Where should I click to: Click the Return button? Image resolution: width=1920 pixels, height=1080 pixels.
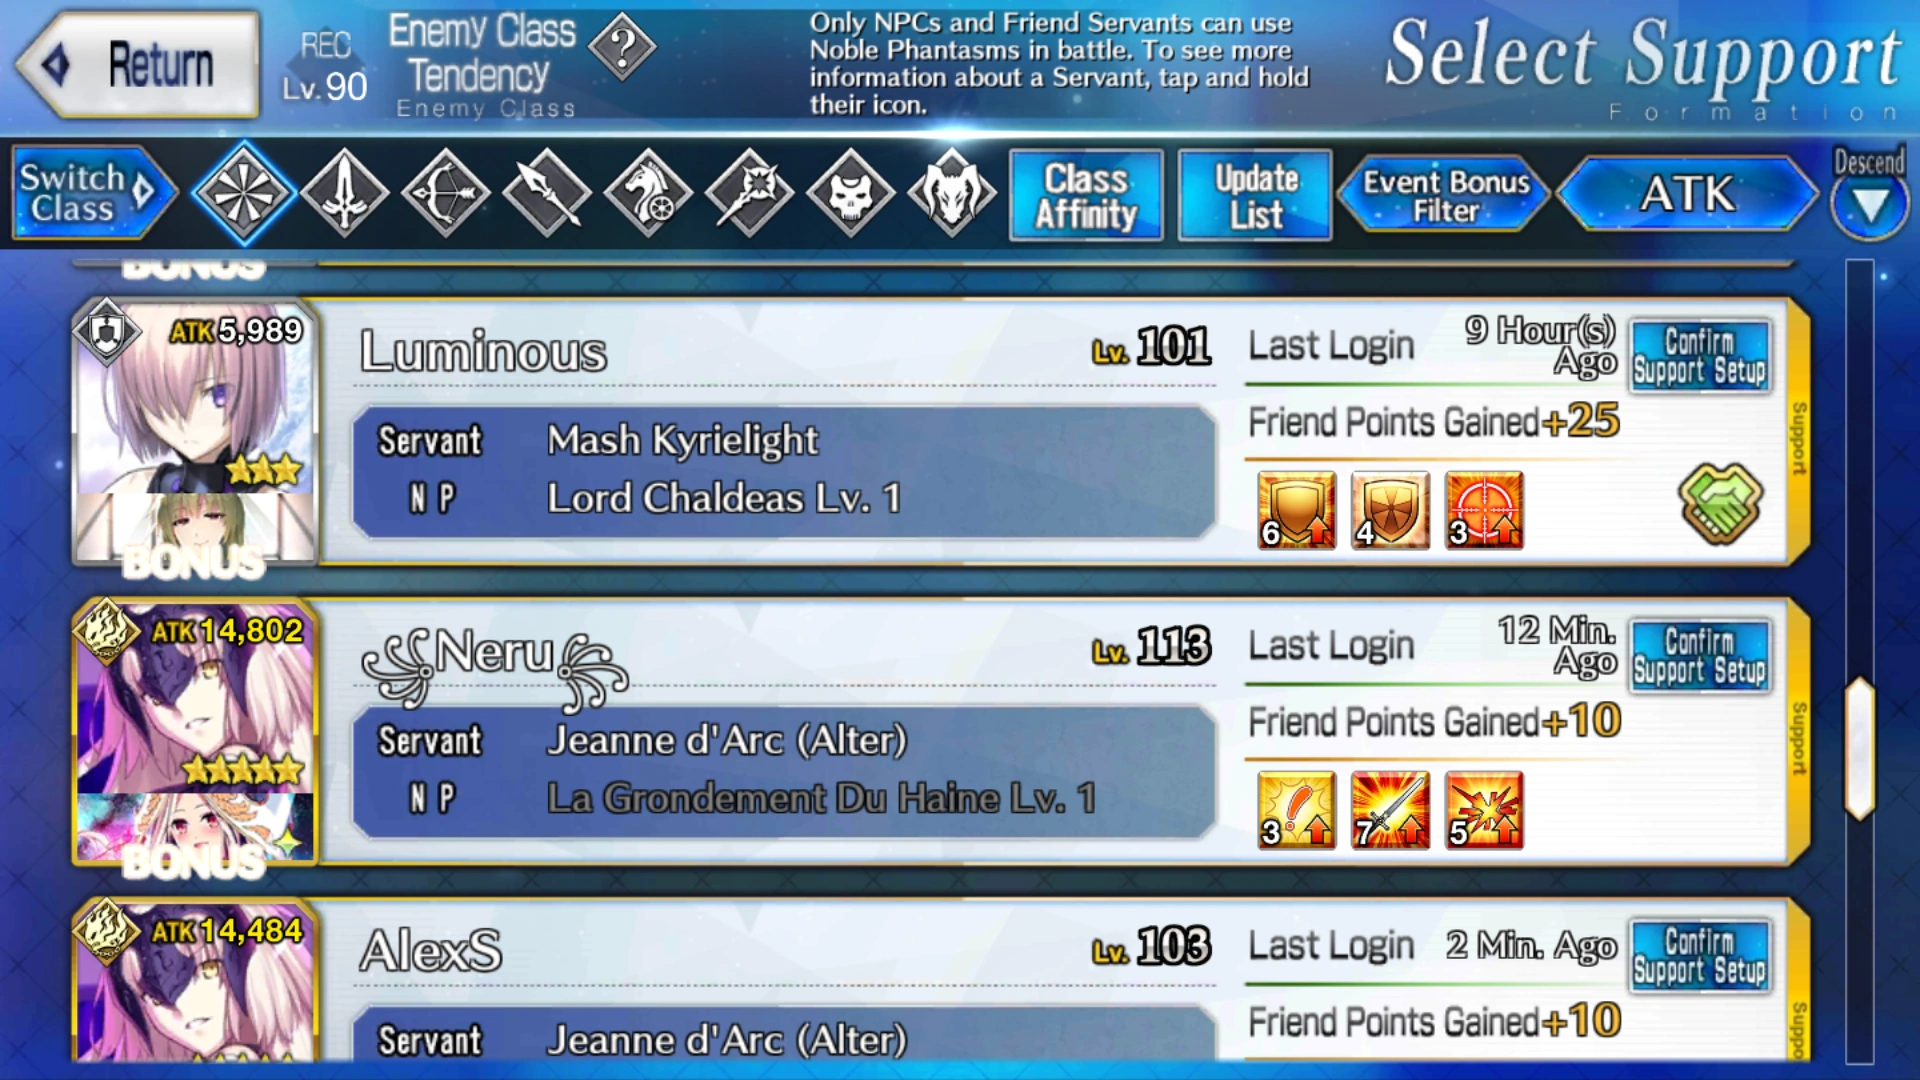point(138,65)
